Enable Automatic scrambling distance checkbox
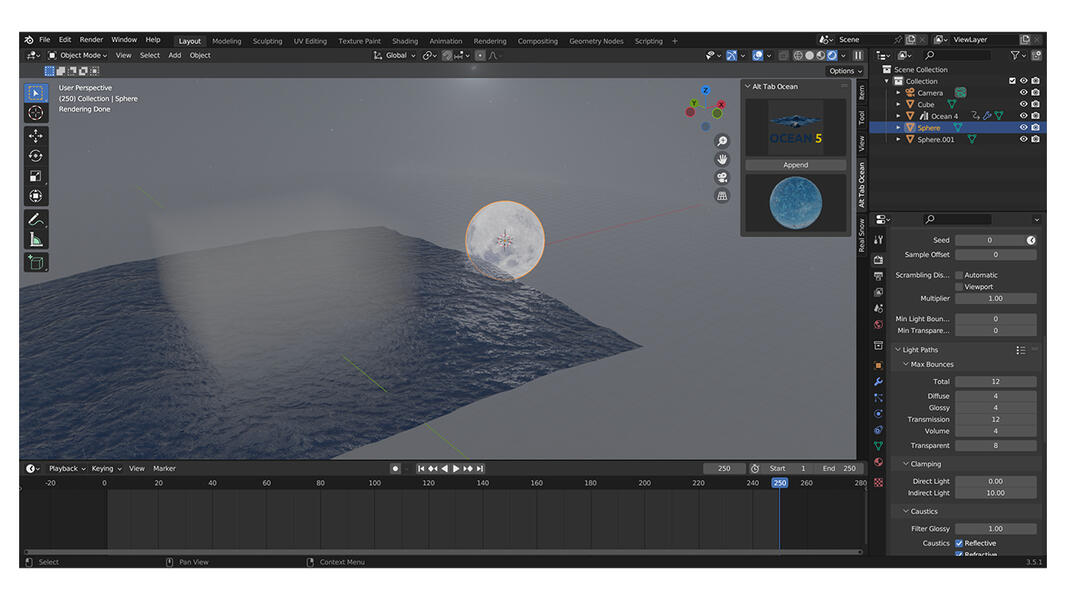Viewport: 1066px width, 600px height. pyautogui.click(x=959, y=275)
